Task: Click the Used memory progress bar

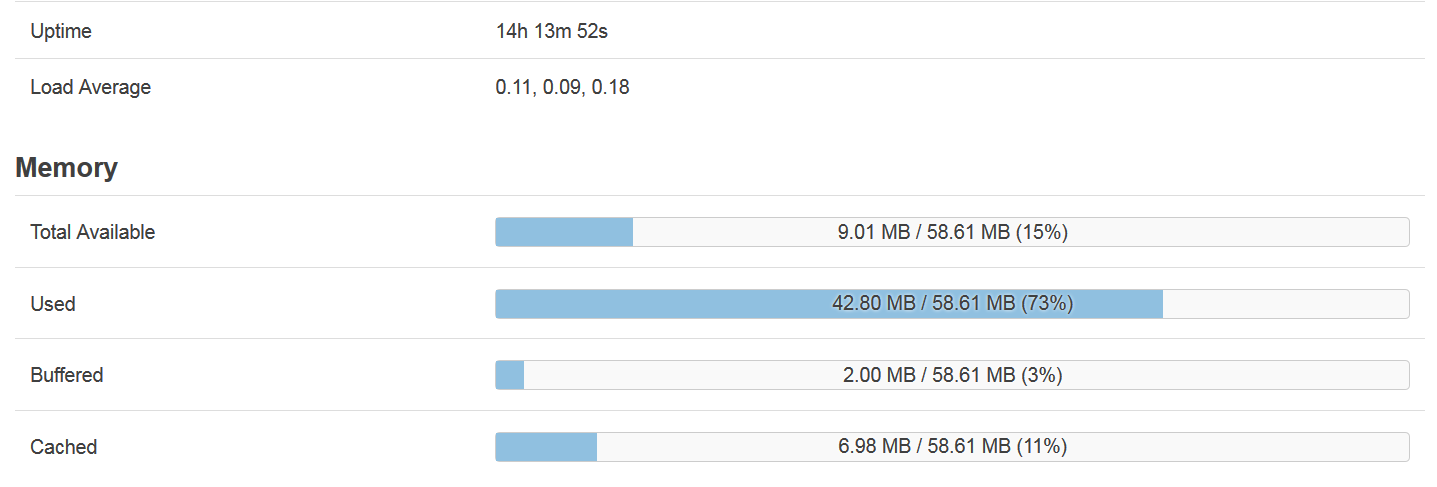Action: pos(952,304)
